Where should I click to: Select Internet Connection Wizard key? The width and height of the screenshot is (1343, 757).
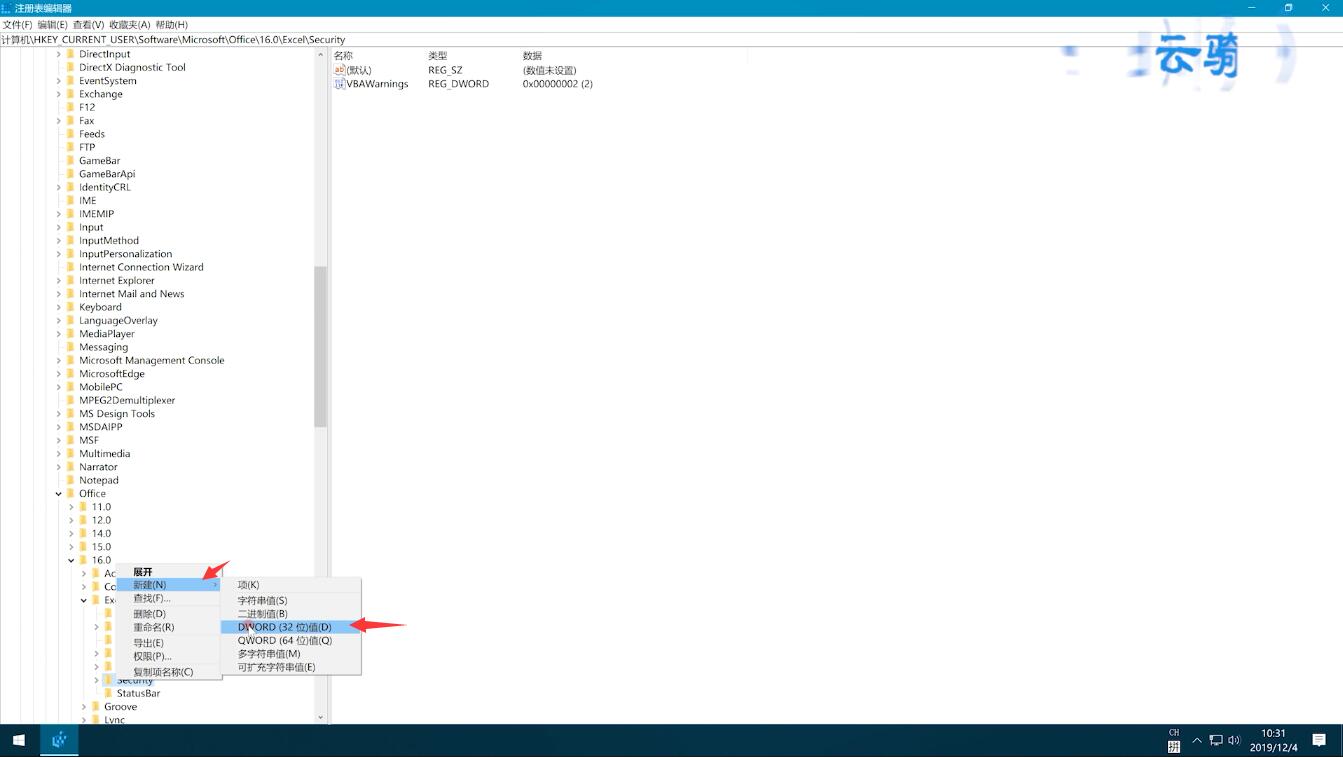(x=141, y=267)
